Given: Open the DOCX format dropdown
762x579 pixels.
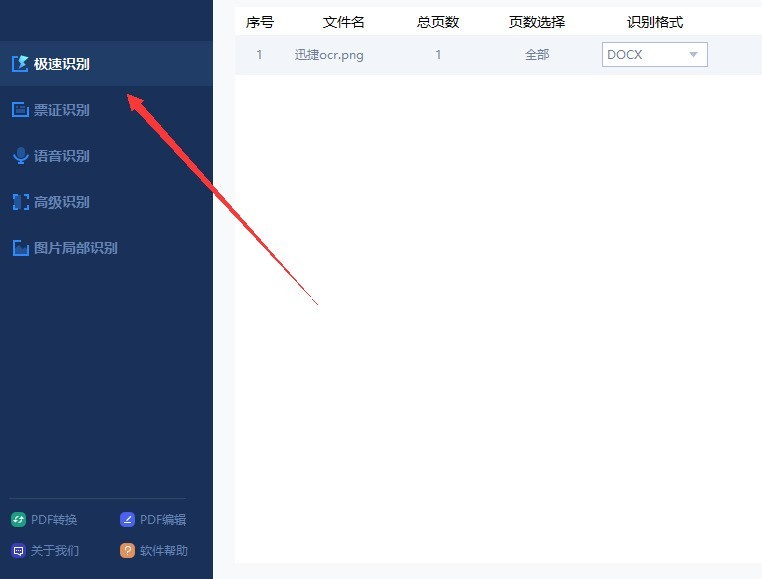Looking at the screenshot, I should 655,54.
